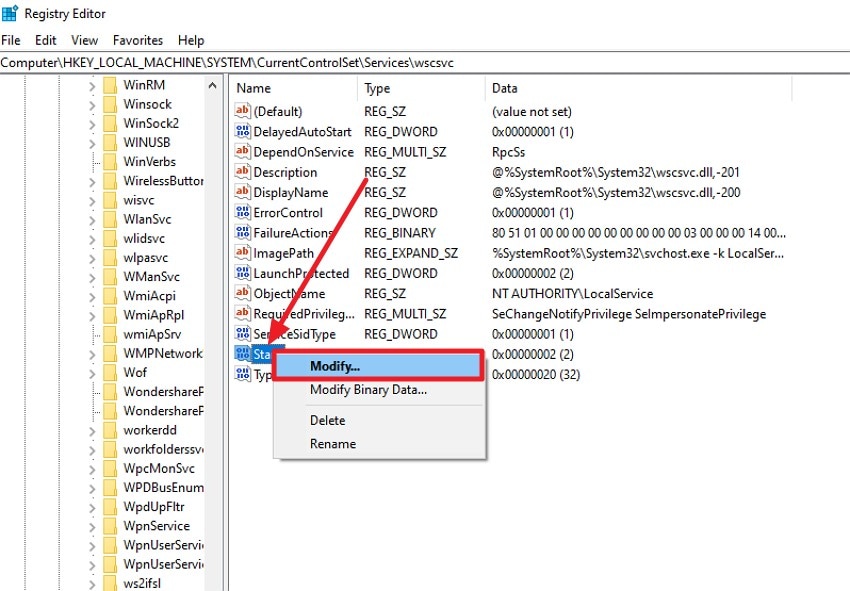Expand the workerdd tree node
850x591 pixels.
point(92,431)
